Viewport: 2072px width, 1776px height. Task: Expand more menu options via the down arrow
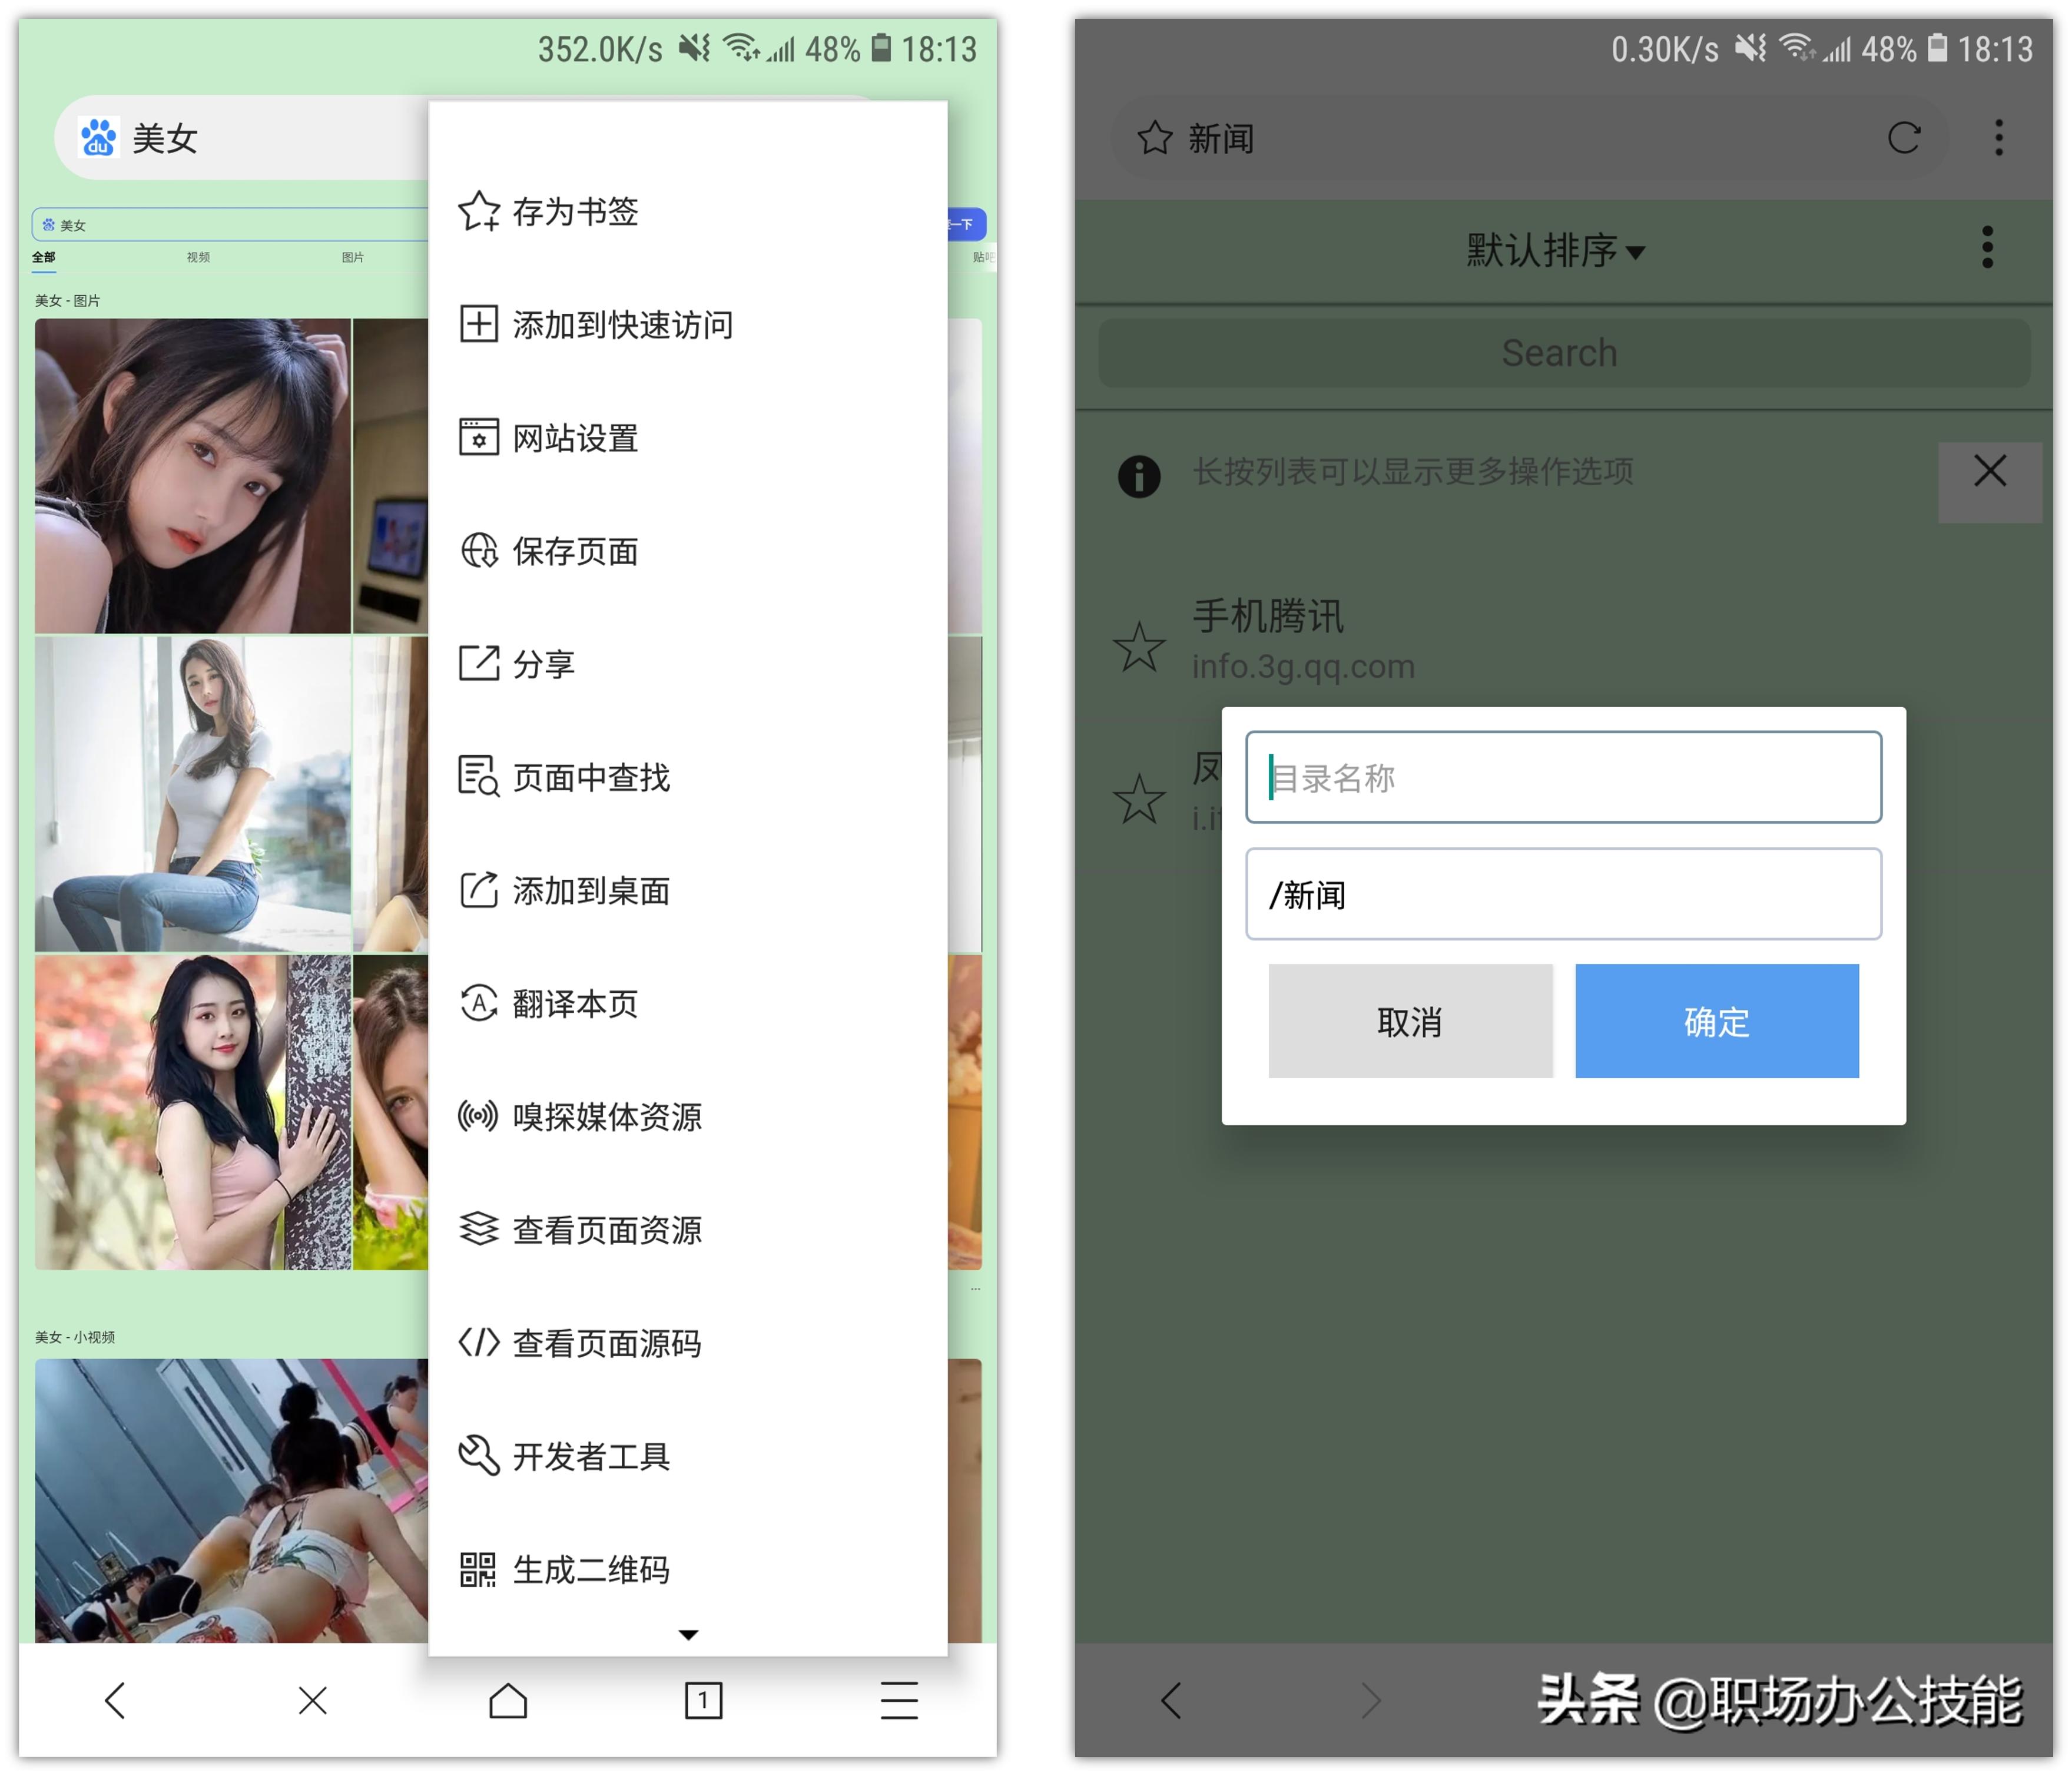click(689, 1634)
